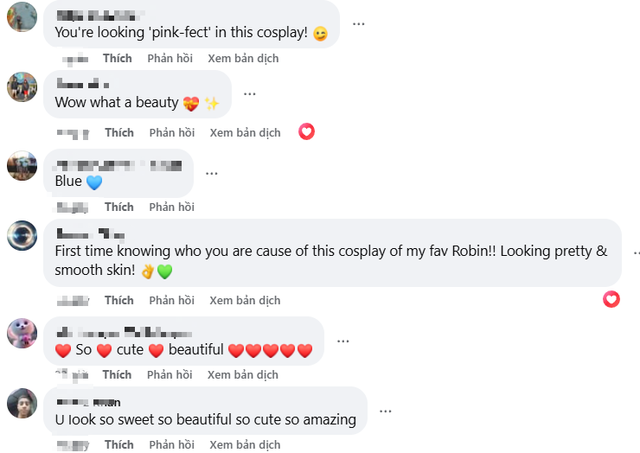The height and width of the screenshot is (453, 640).
Task: Click Xem bản dịch under the 'pink-fect' comment
Action: coord(243,59)
